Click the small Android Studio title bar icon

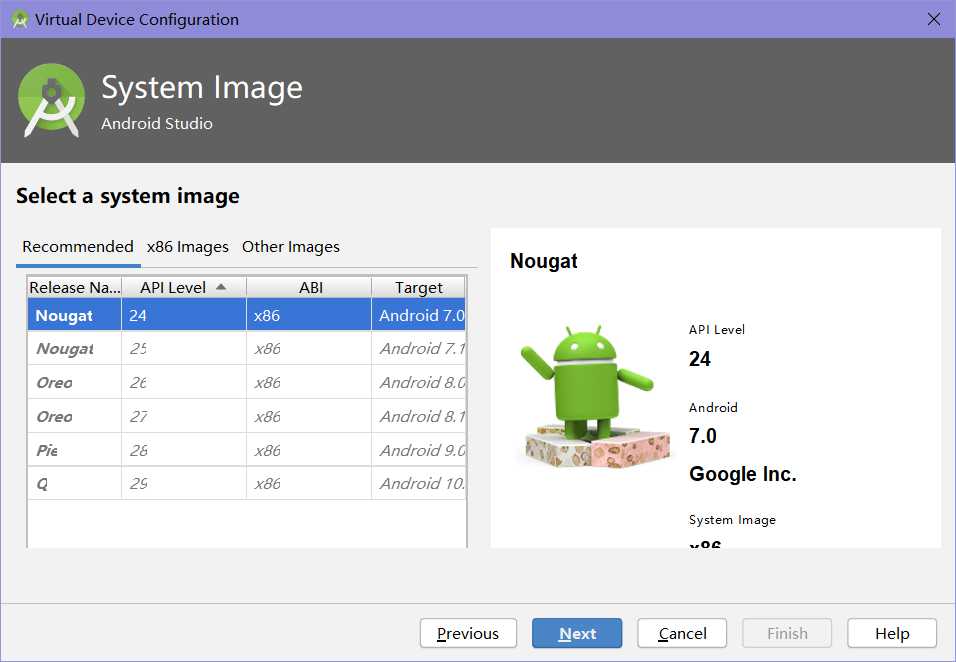click(x=20, y=19)
